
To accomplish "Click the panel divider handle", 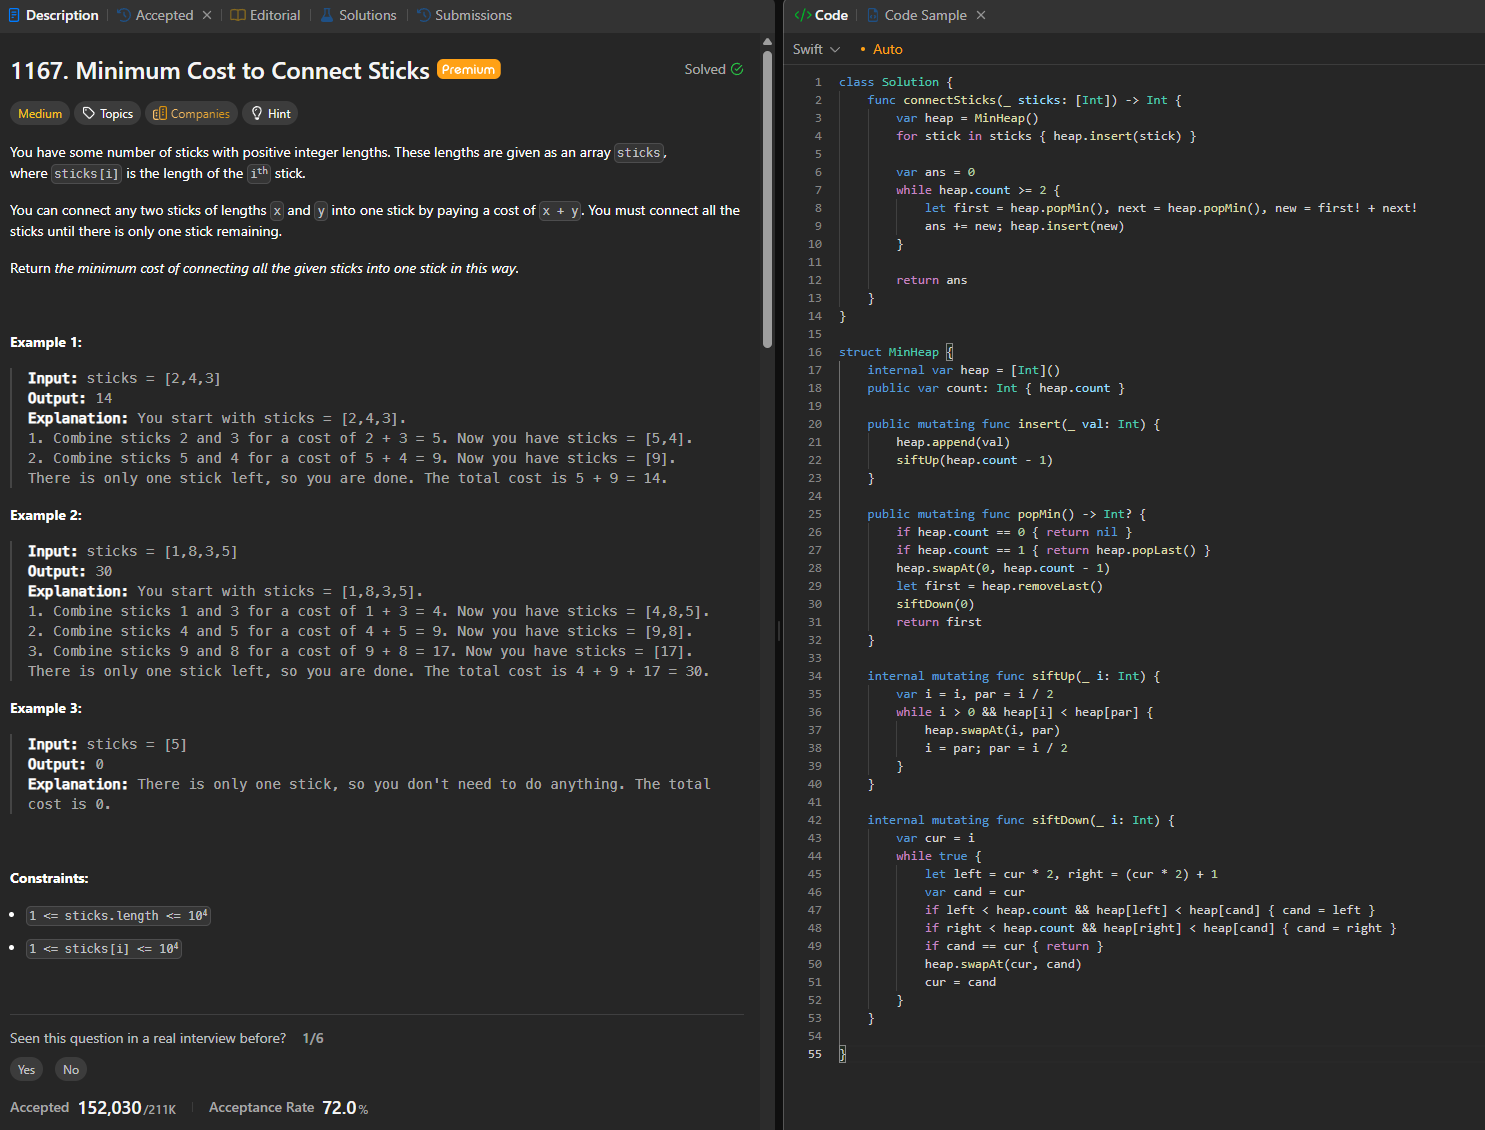I will [x=779, y=630].
